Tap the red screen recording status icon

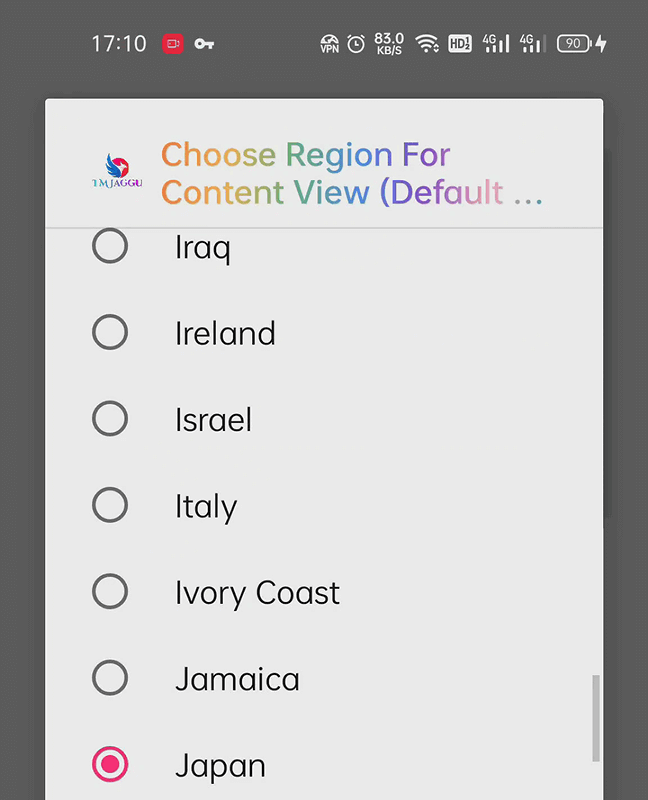(x=173, y=44)
